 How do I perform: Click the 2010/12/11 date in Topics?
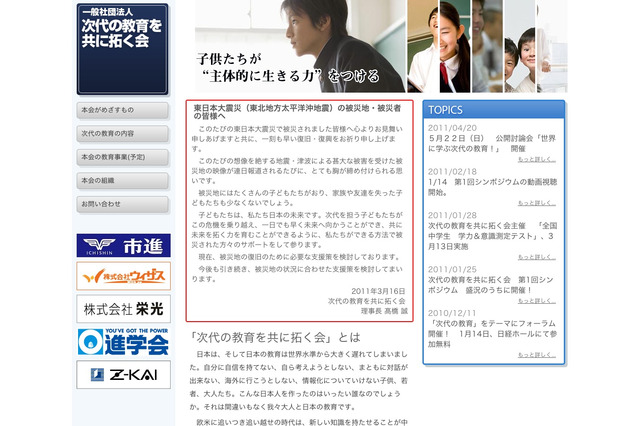452,313
